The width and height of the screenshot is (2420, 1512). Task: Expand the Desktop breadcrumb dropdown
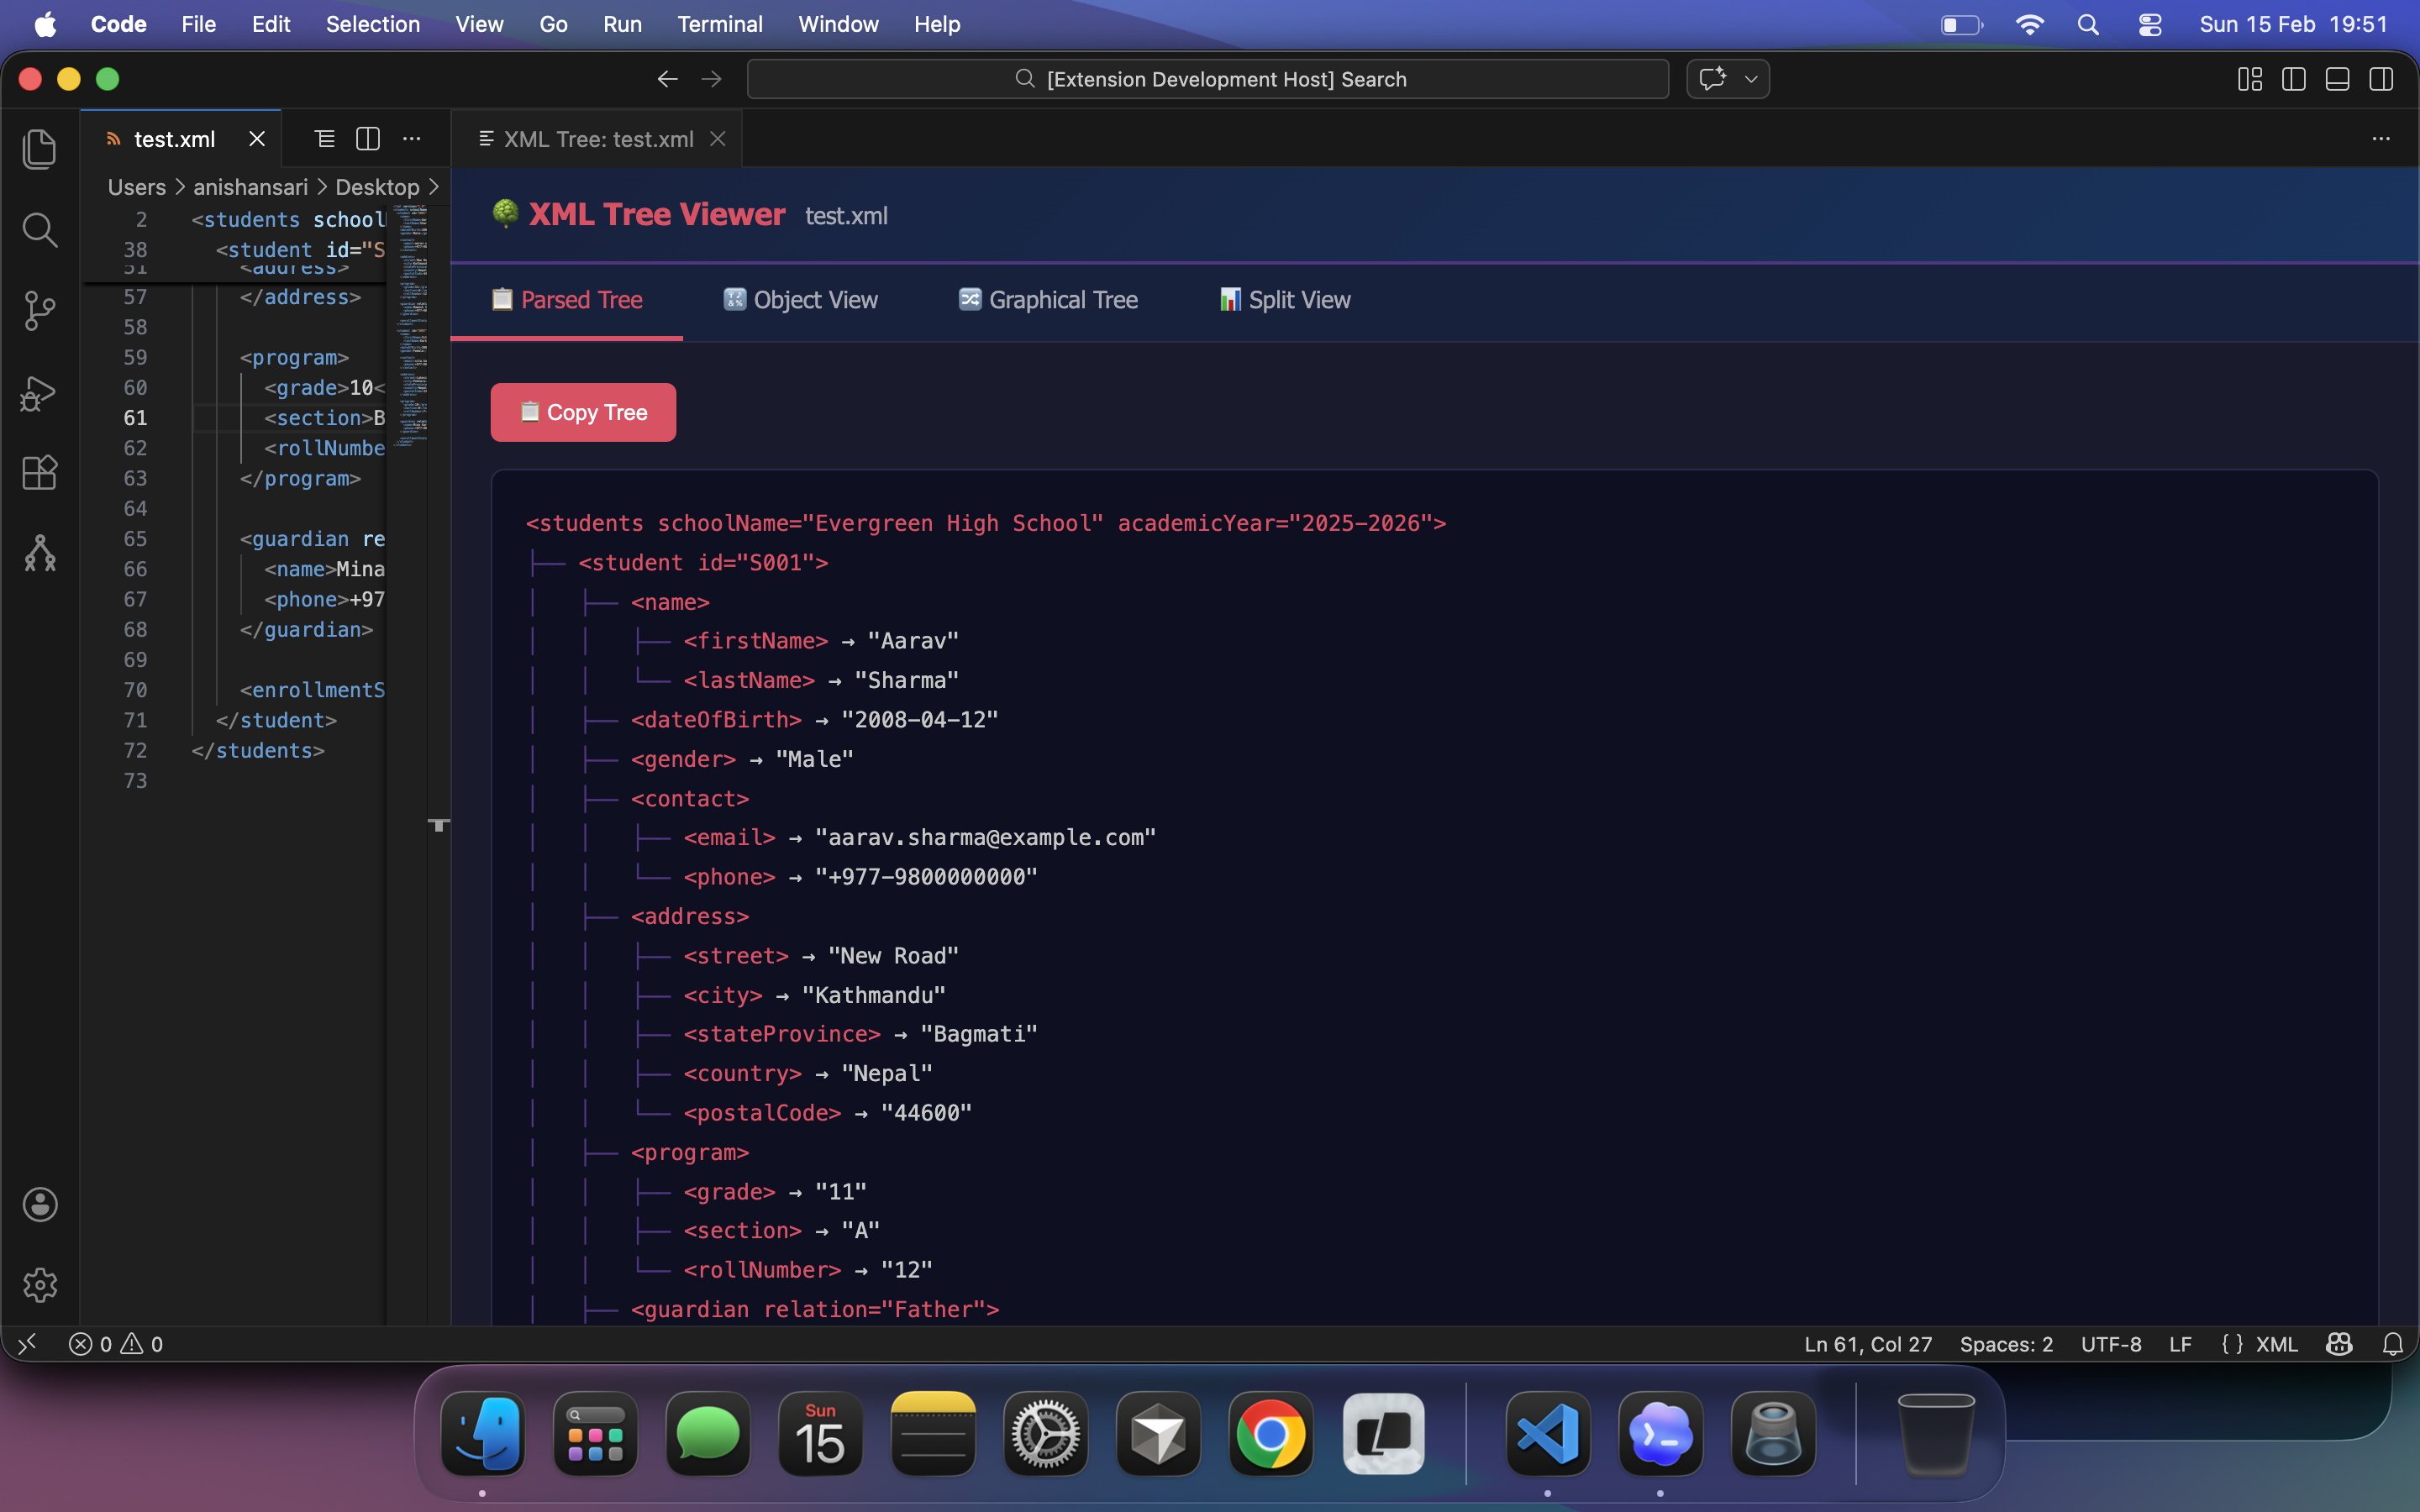[x=377, y=187]
